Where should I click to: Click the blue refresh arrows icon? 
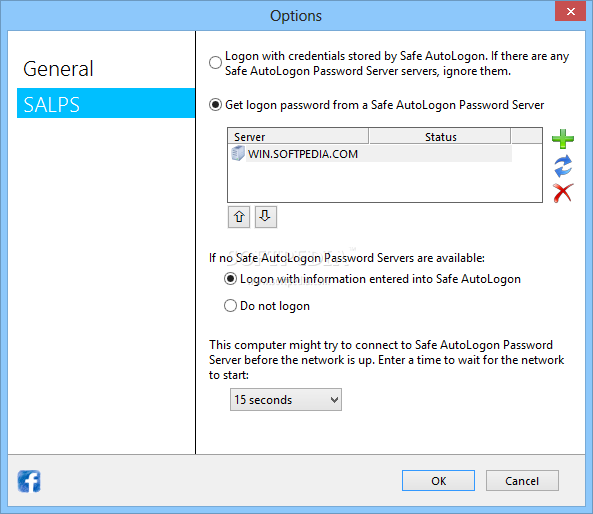click(x=563, y=166)
